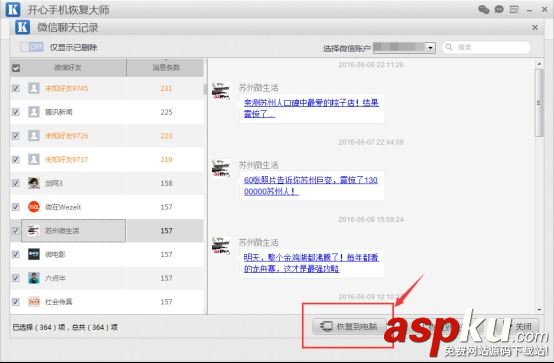
Task: Click 苏州微生活 avatar in friend list
Action: coord(34,230)
